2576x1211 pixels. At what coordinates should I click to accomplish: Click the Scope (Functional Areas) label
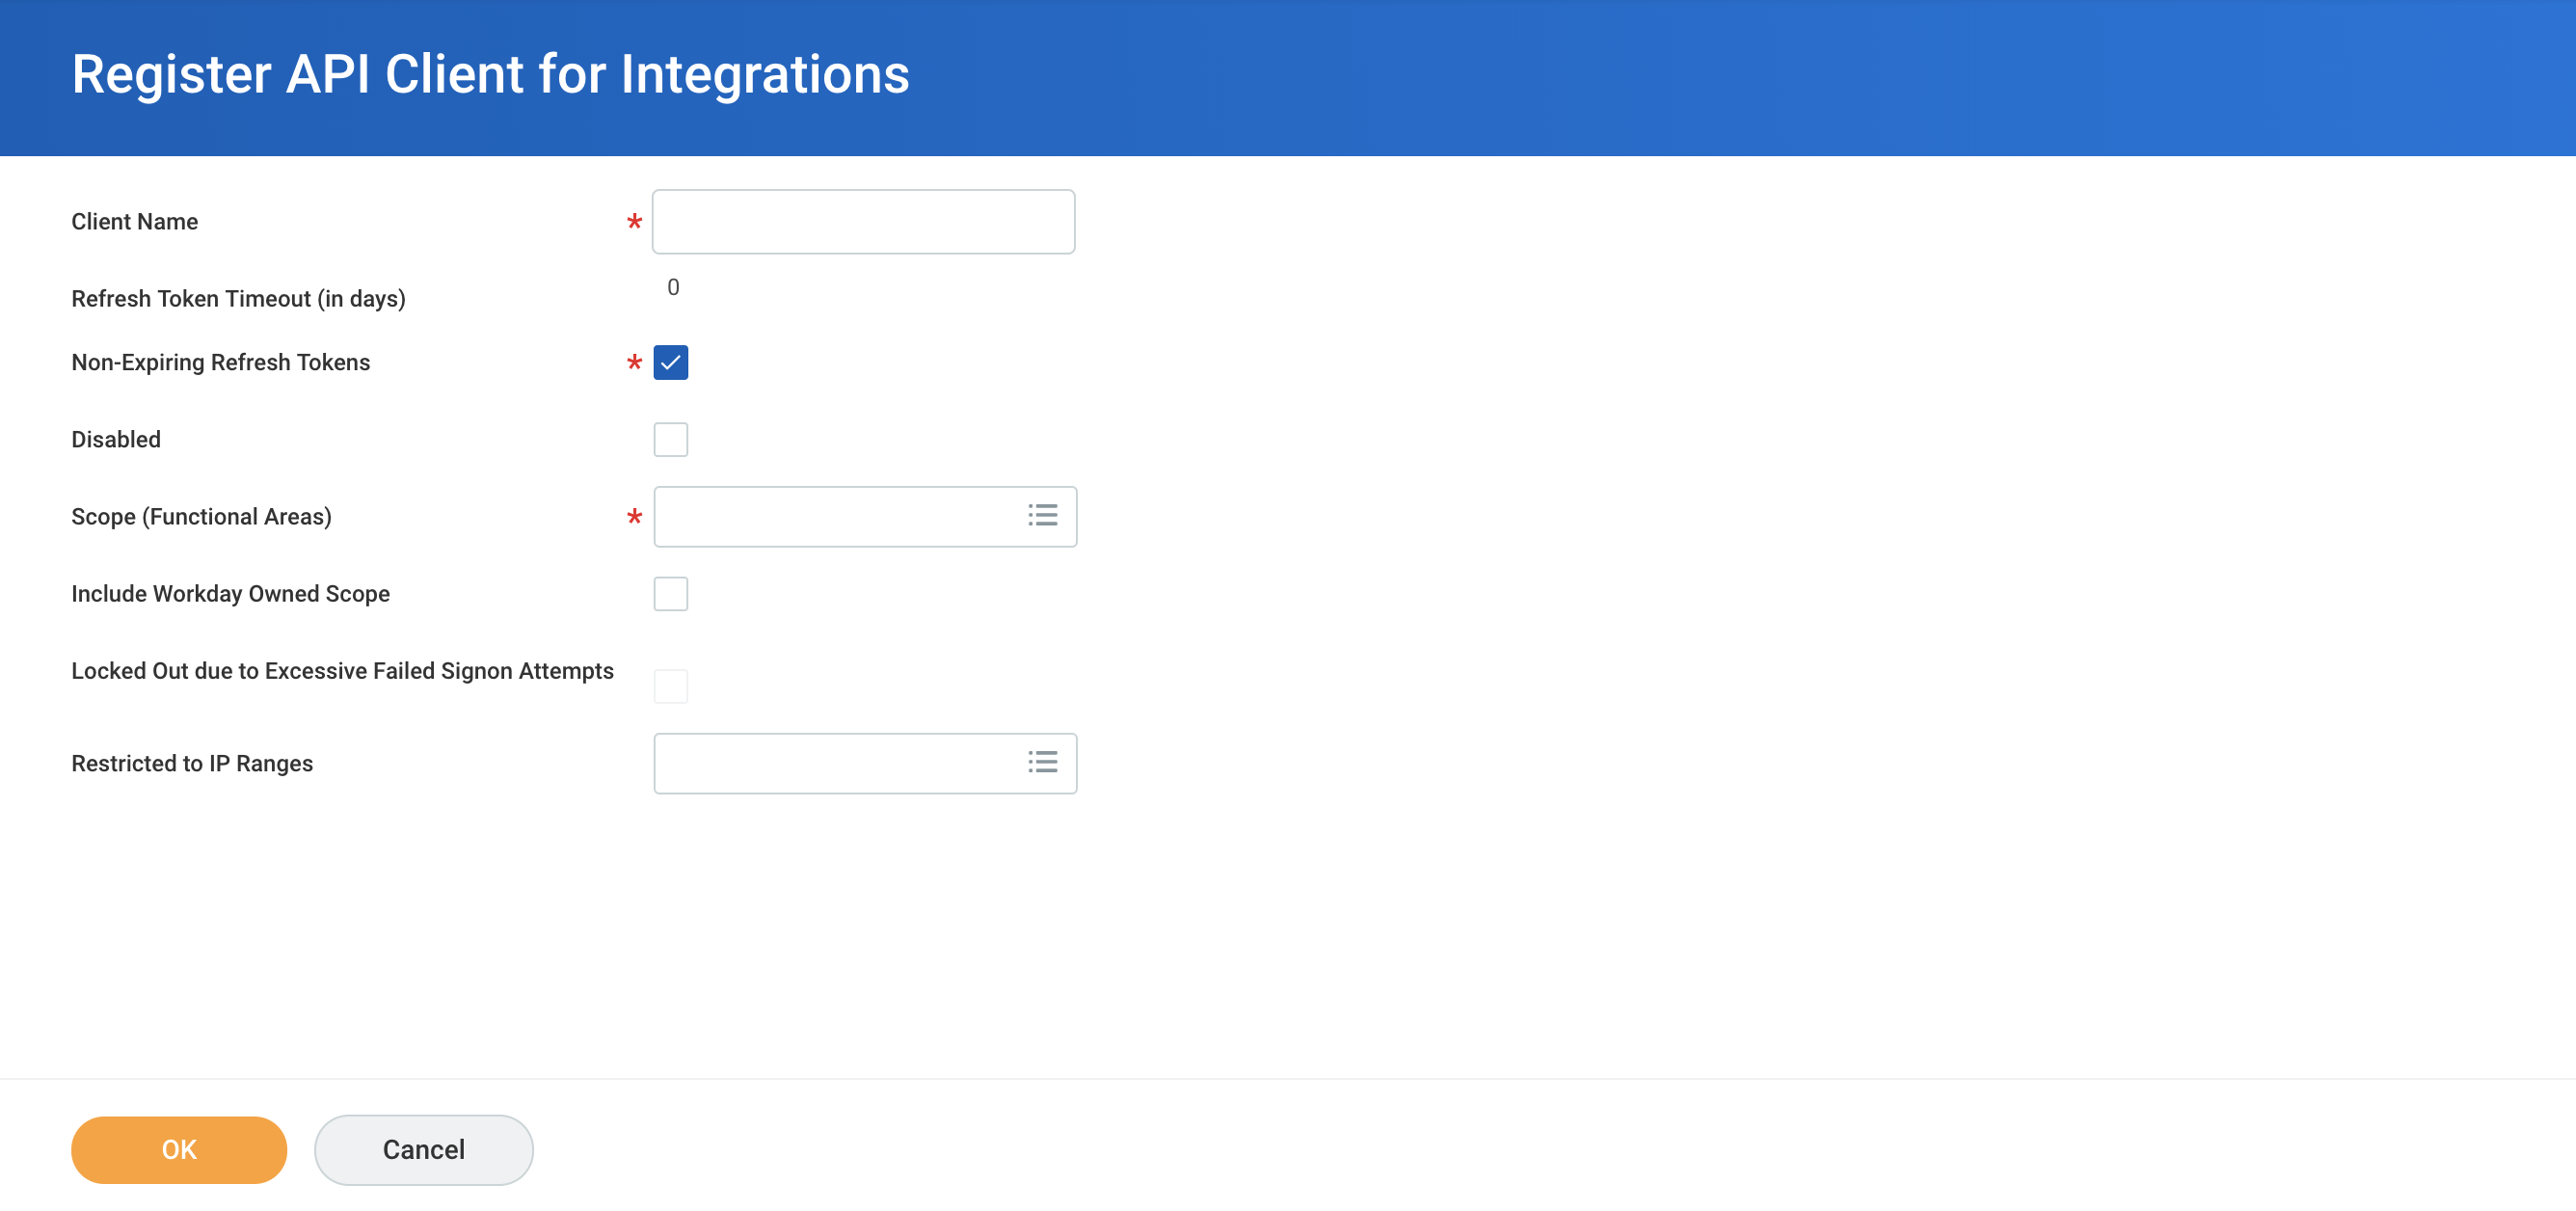coord(201,517)
